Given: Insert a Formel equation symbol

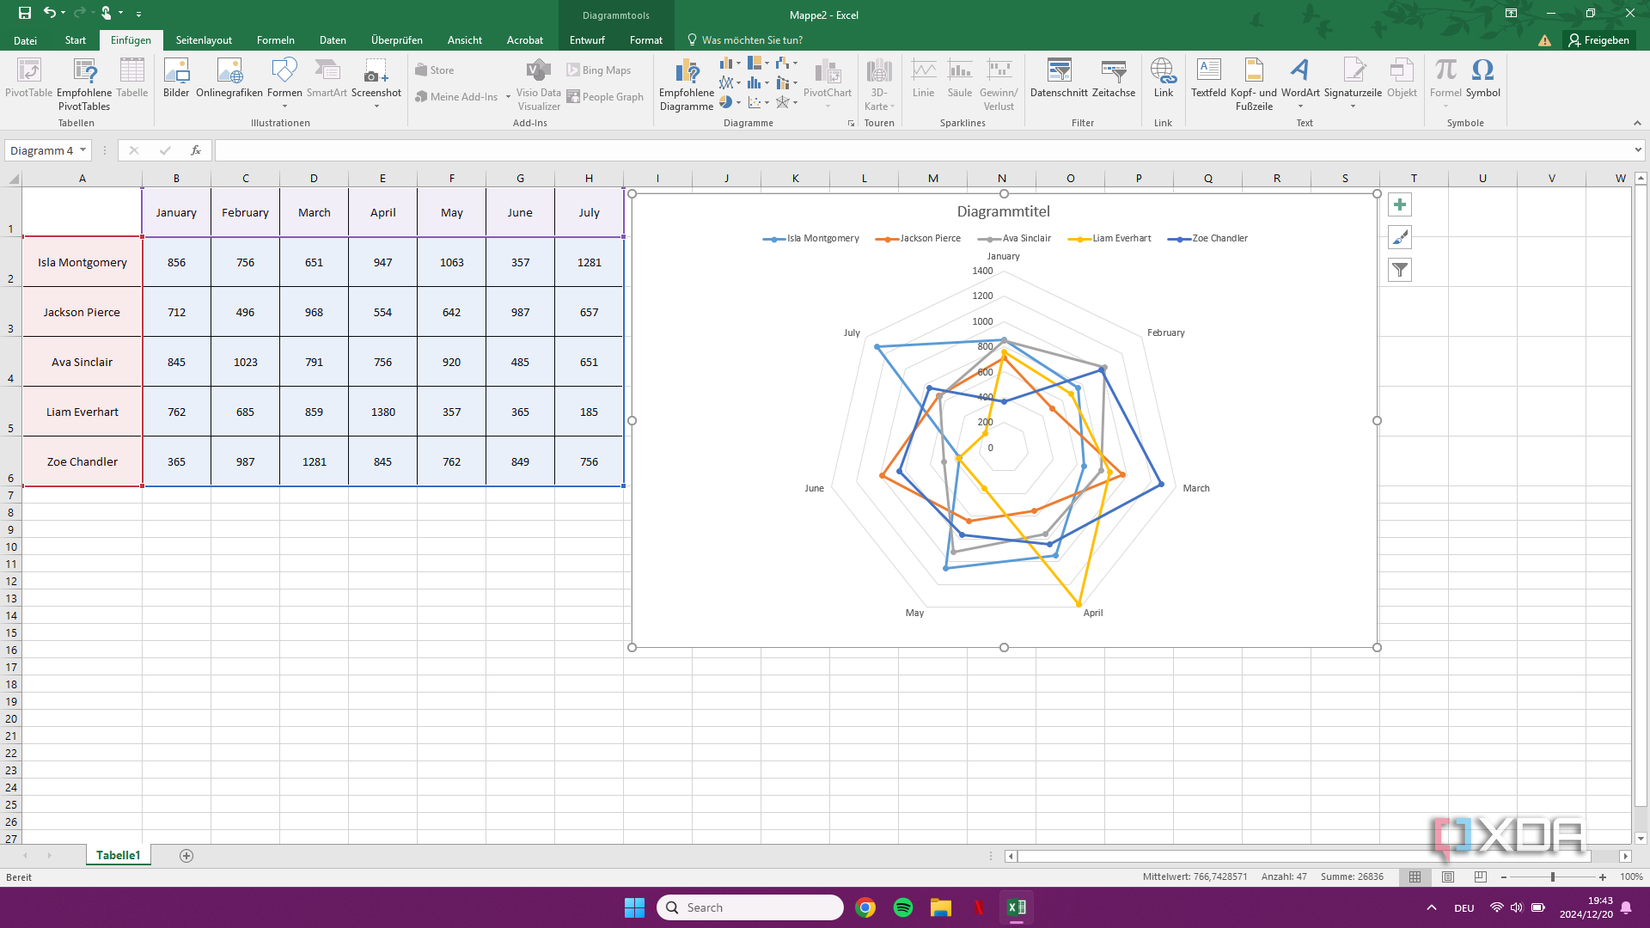Looking at the screenshot, I should click(1445, 83).
